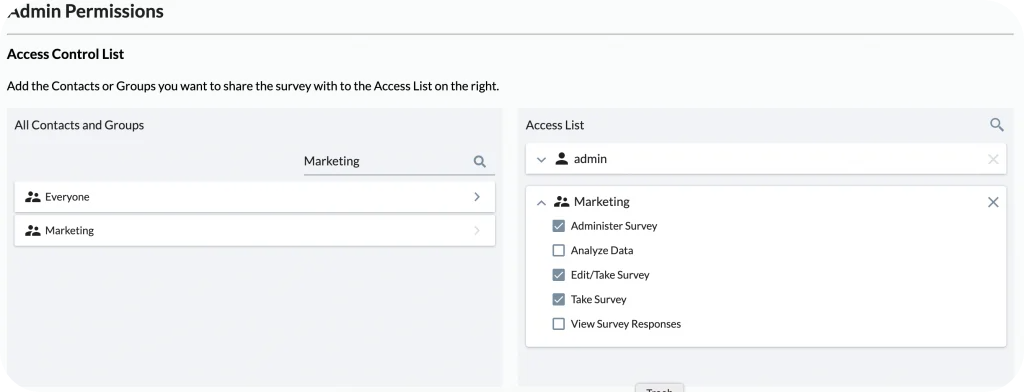Click the partially visible Trash button
This screenshot has height=392, width=1024.
click(x=660, y=388)
